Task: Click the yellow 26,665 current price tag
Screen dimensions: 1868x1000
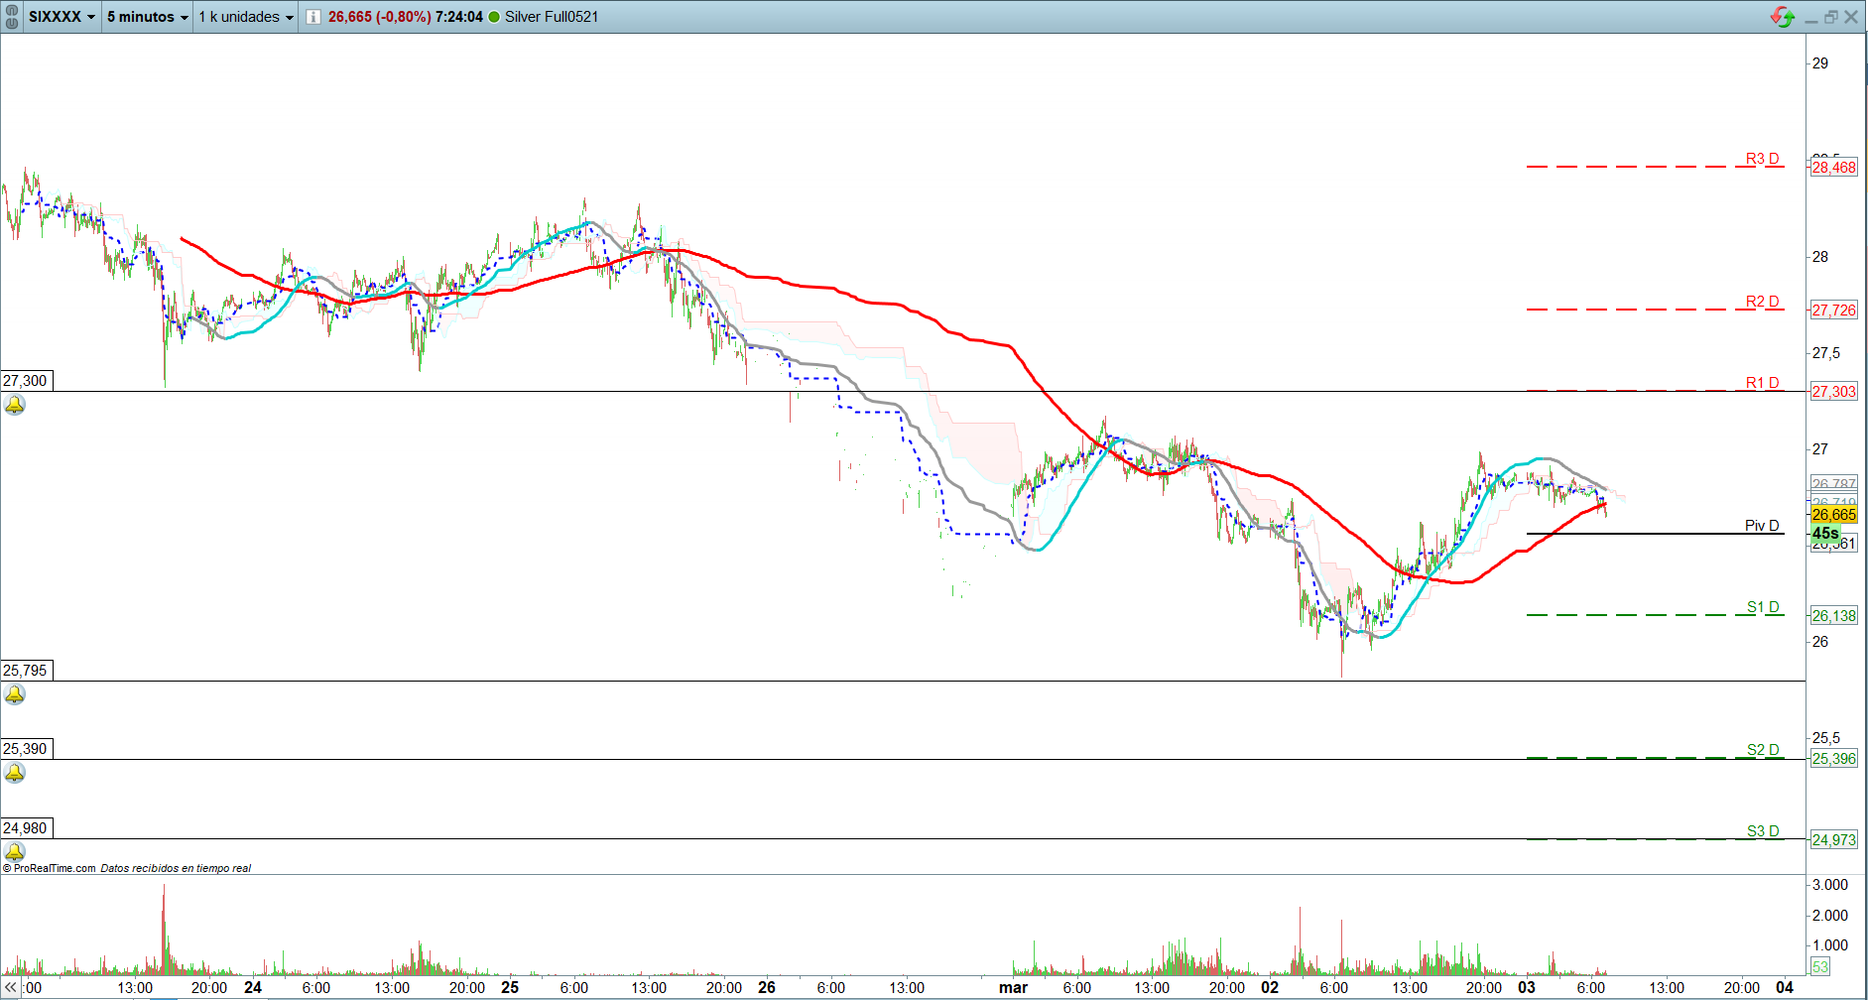Action: coord(1834,515)
